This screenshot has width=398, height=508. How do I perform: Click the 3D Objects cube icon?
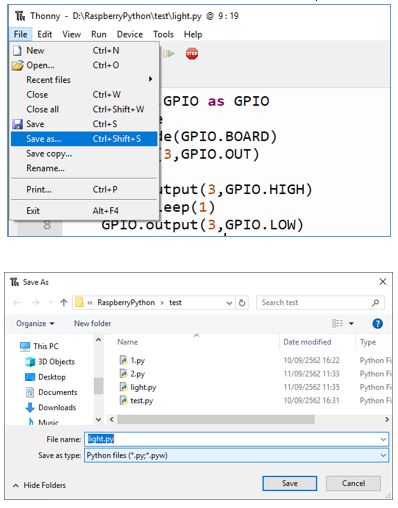[30, 362]
